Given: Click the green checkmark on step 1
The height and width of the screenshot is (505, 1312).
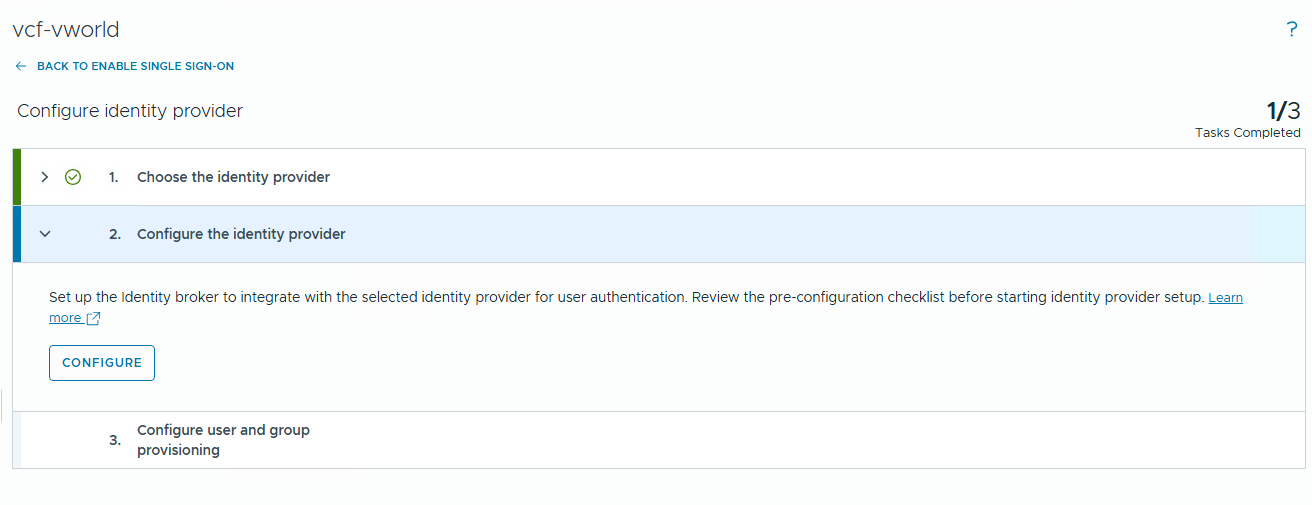Looking at the screenshot, I should (x=73, y=177).
